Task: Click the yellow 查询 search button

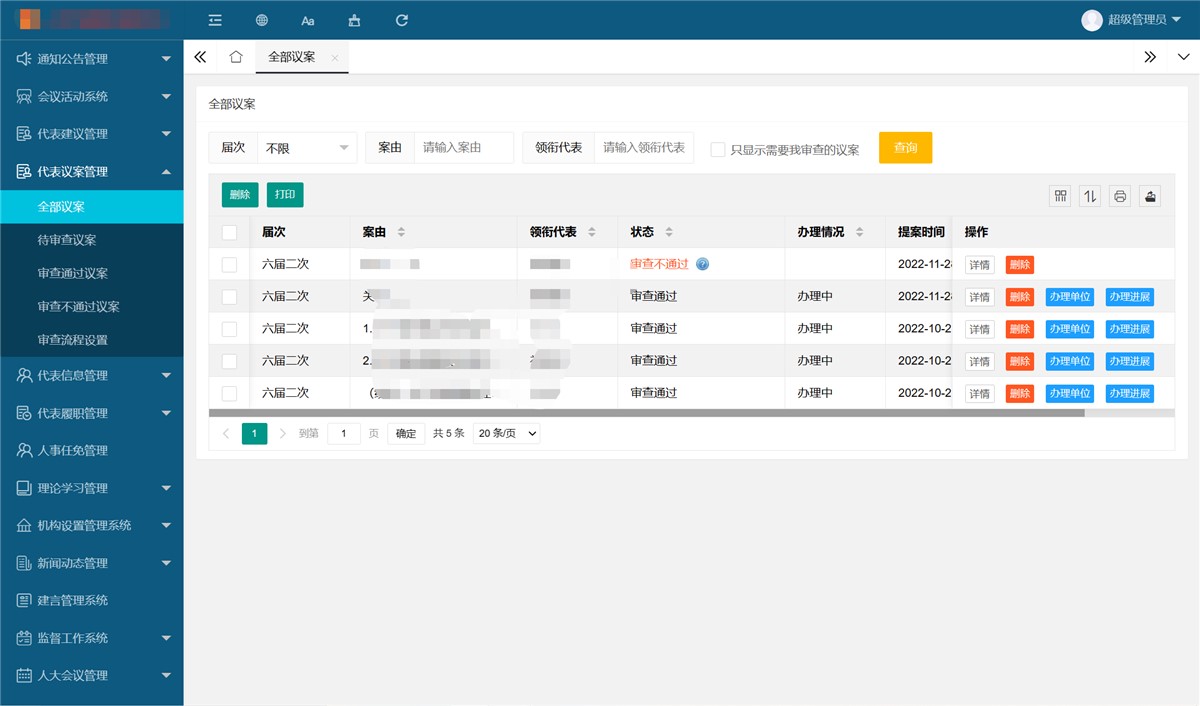Action: [x=904, y=147]
